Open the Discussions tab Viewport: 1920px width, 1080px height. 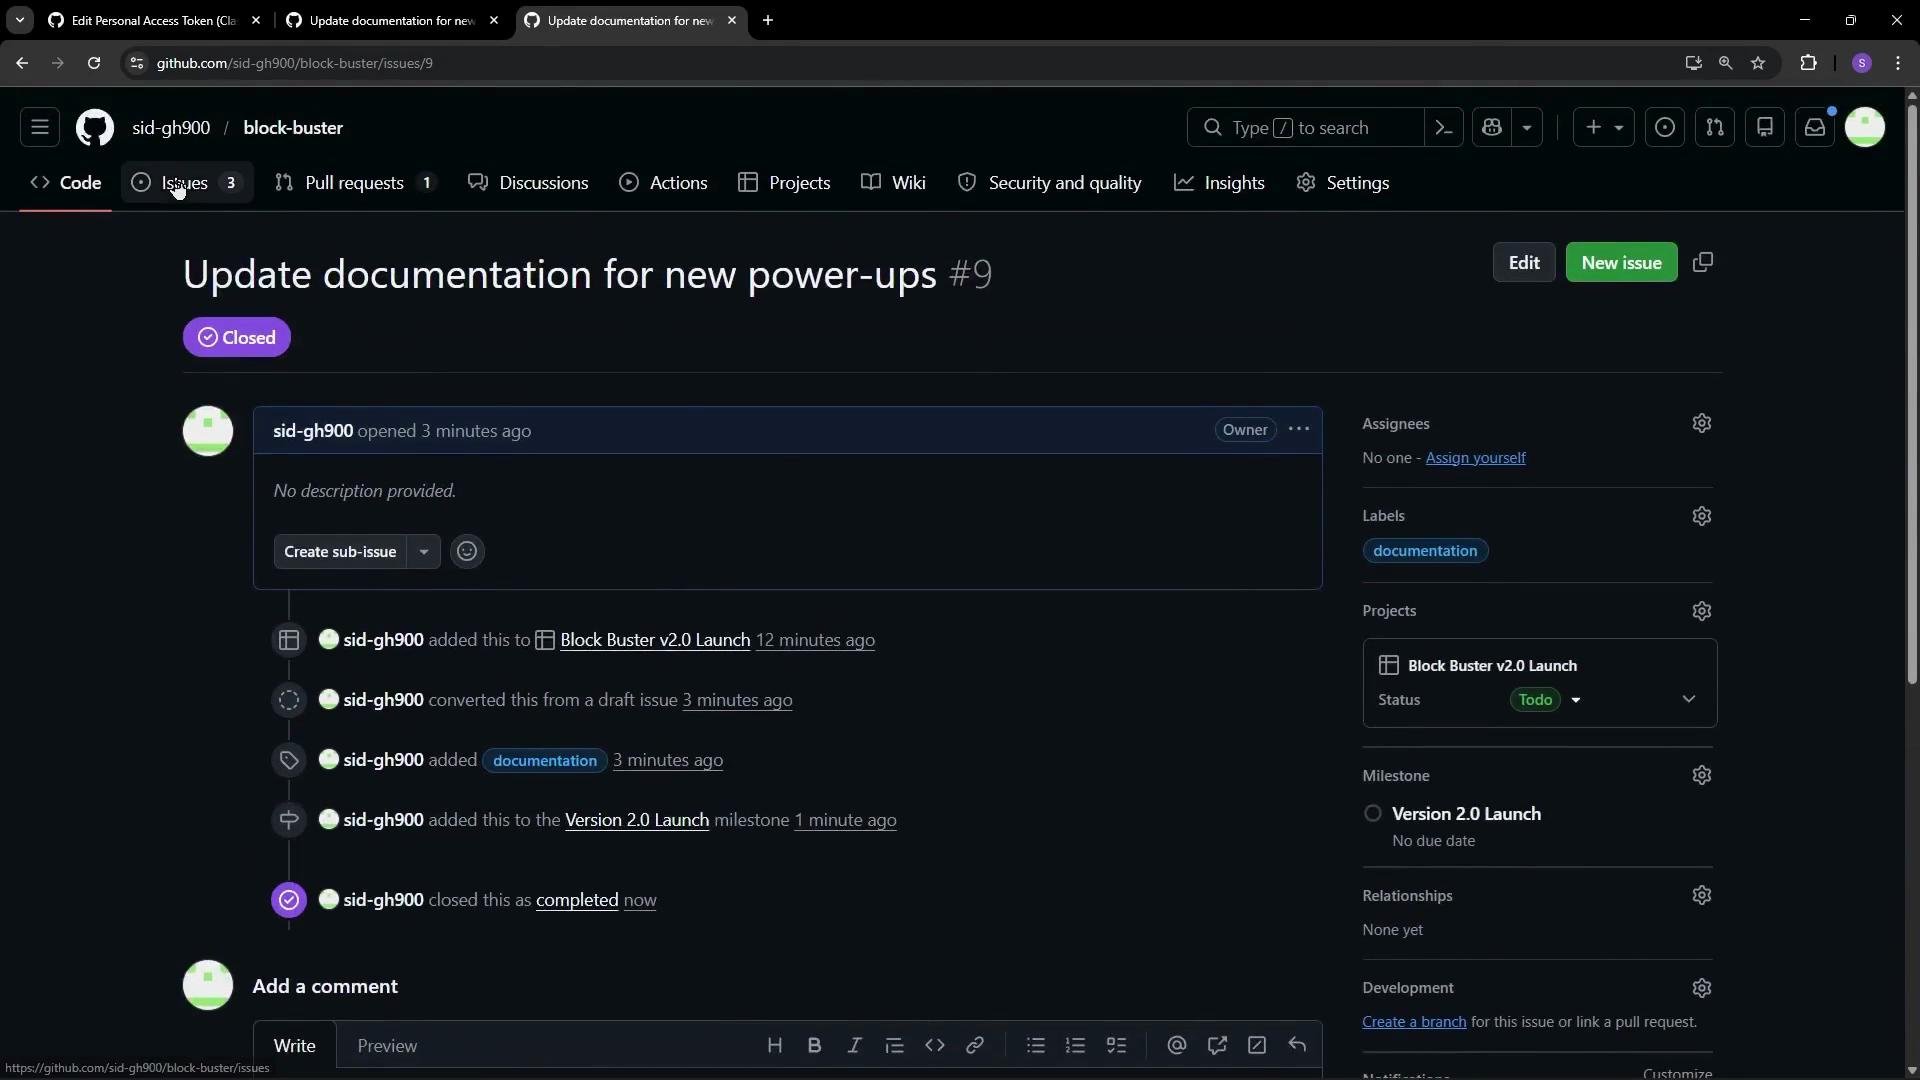point(528,183)
